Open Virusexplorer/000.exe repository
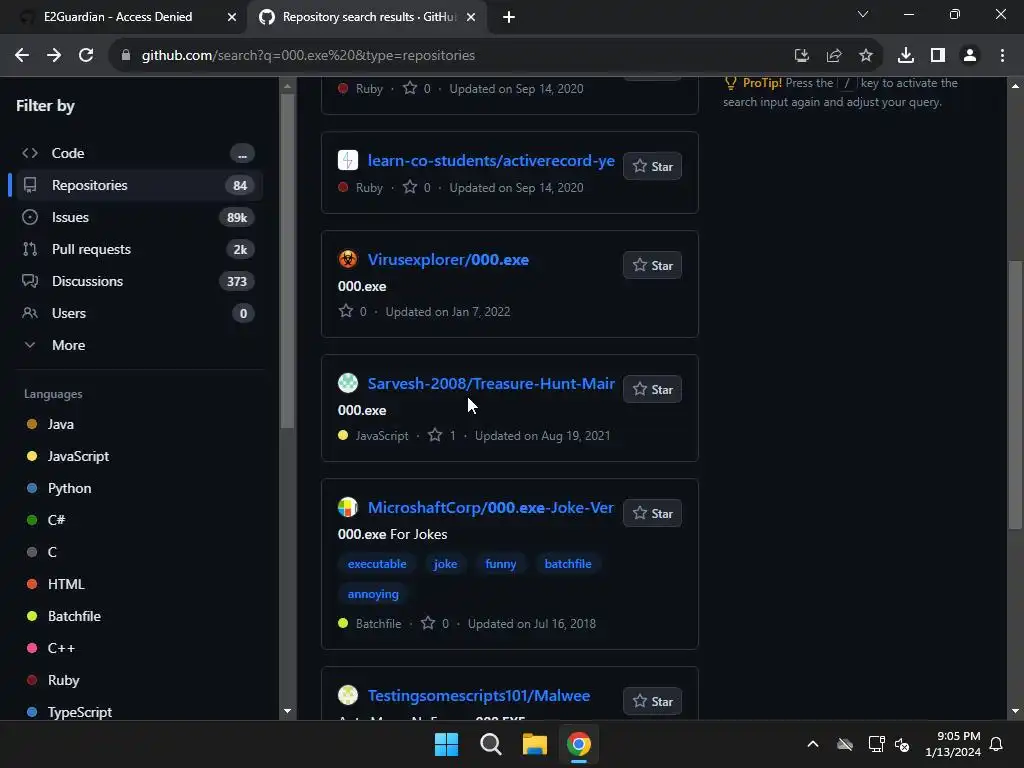Viewport: 1024px width, 768px height. point(448,260)
